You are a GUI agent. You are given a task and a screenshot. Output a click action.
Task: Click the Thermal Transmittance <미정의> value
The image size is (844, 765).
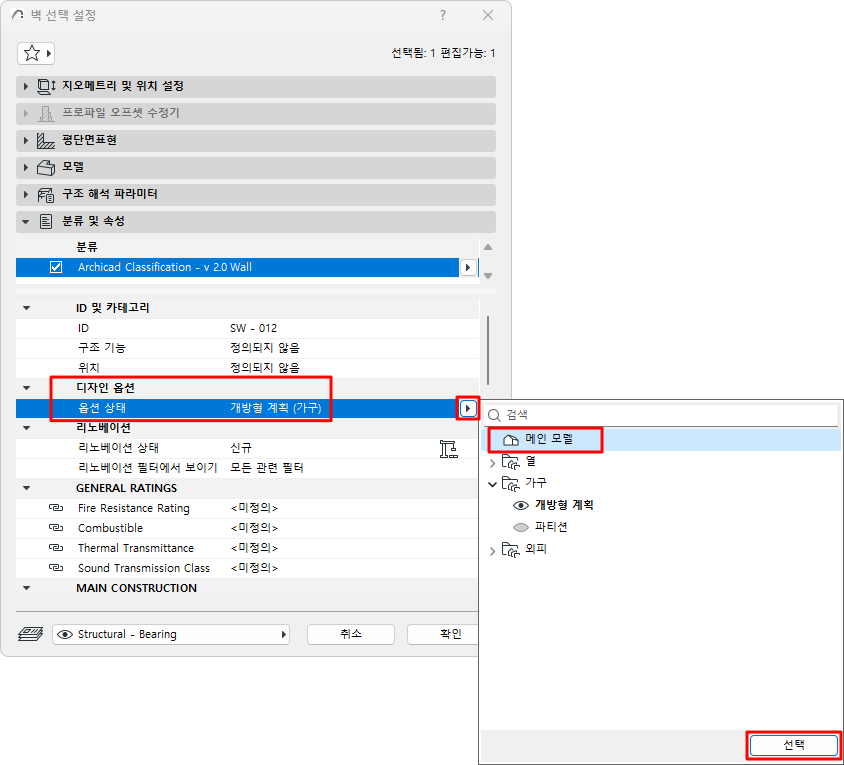pos(254,548)
